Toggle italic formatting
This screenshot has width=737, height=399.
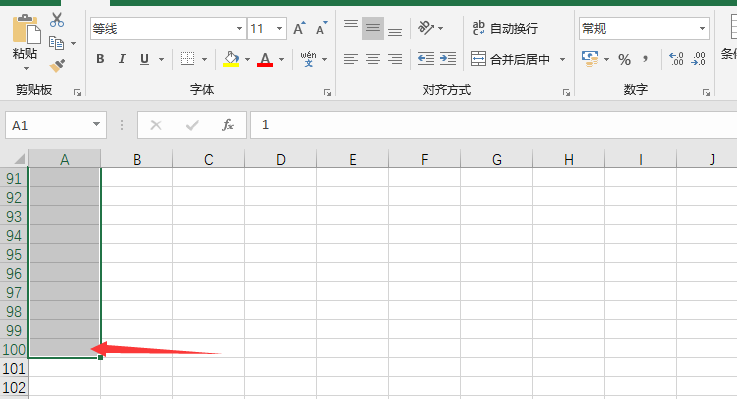122,59
